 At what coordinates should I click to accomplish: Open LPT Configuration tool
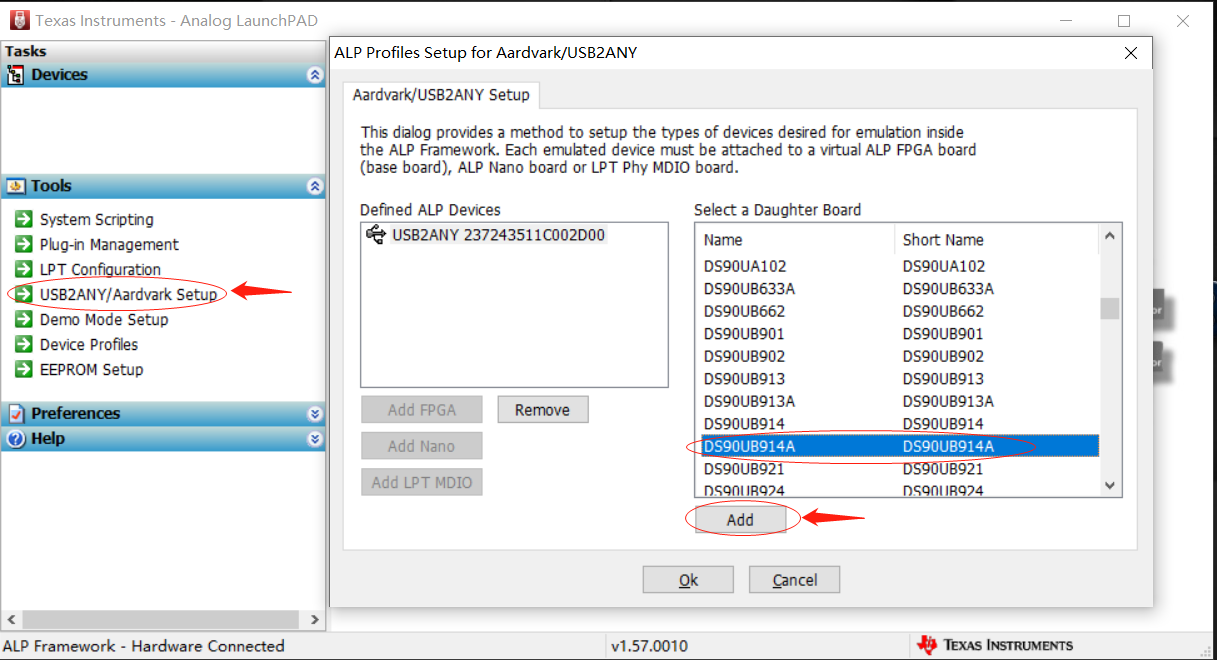point(100,270)
